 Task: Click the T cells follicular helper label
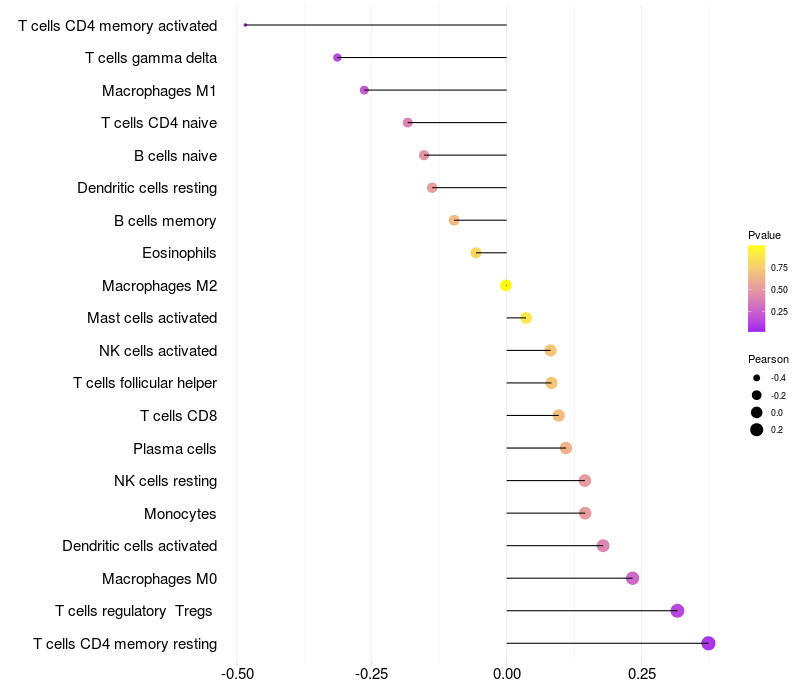click(x=145, y=383)
